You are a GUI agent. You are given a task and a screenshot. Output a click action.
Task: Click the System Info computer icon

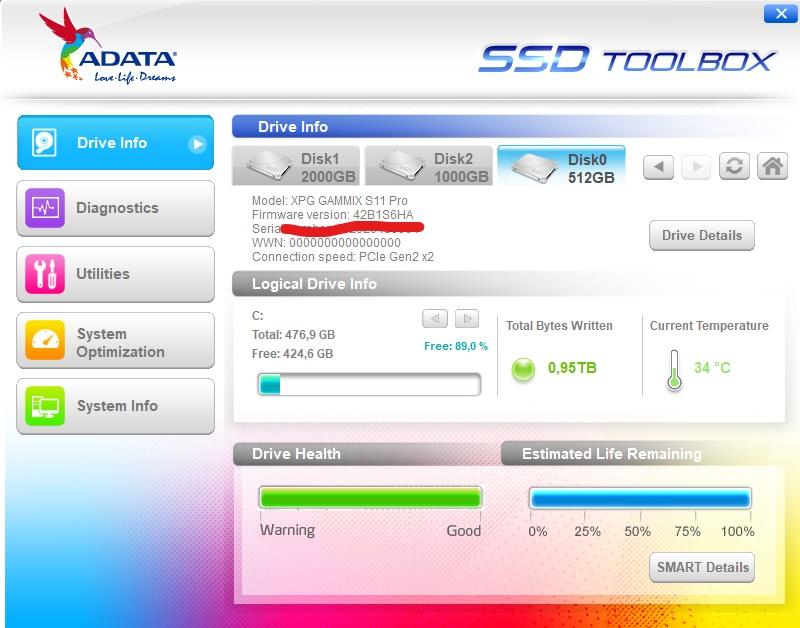point(45,406)
